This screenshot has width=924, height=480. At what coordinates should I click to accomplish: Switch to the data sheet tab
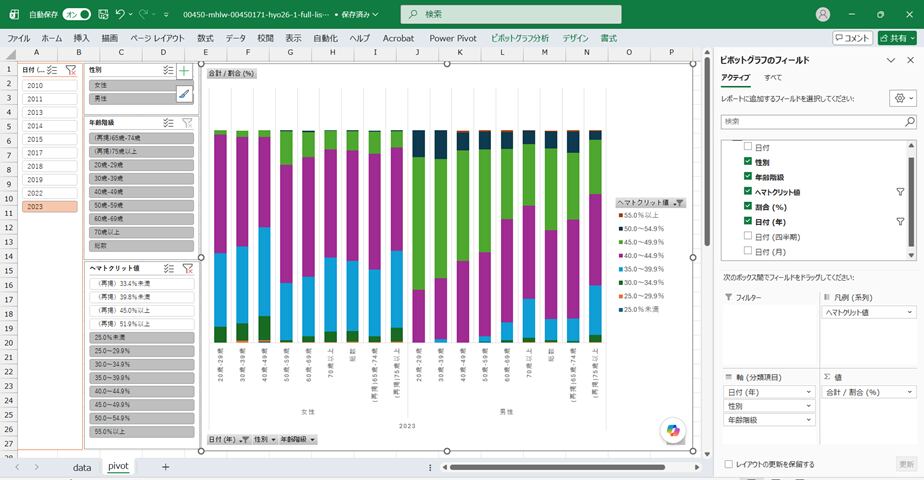click(82, 467)
